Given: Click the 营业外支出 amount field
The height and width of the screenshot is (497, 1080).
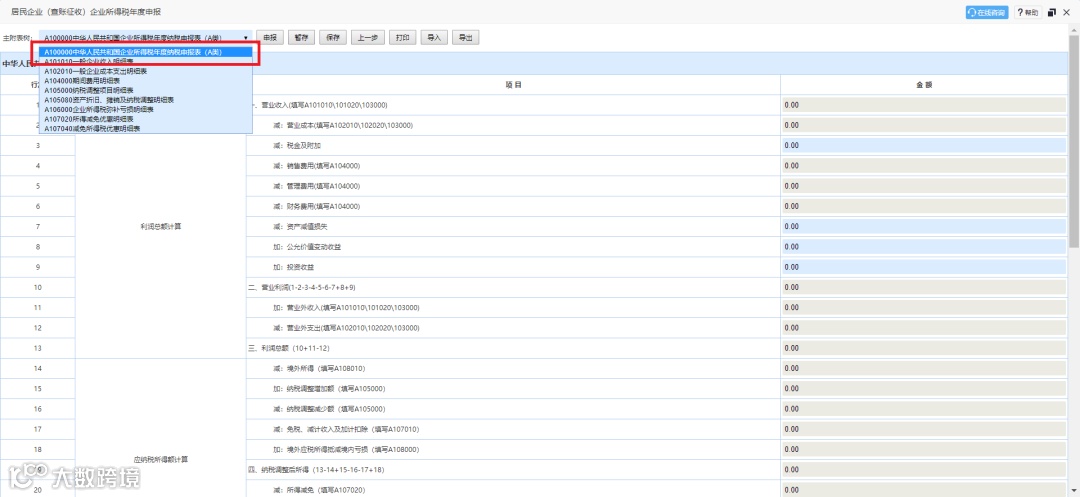Looking at the screenshot, I should (924, 328).
